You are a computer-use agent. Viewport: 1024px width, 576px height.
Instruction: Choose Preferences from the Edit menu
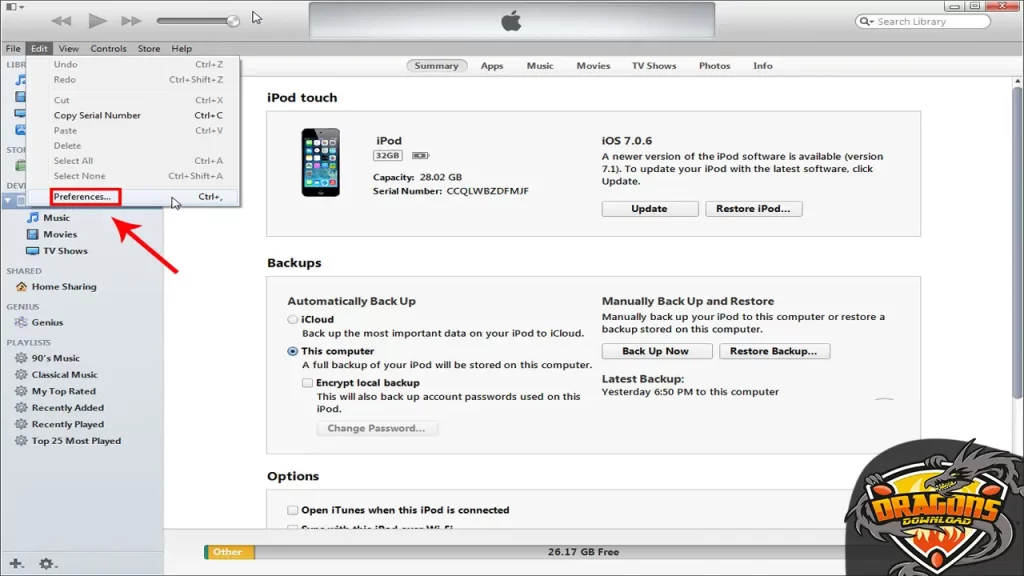click(83, 196)
